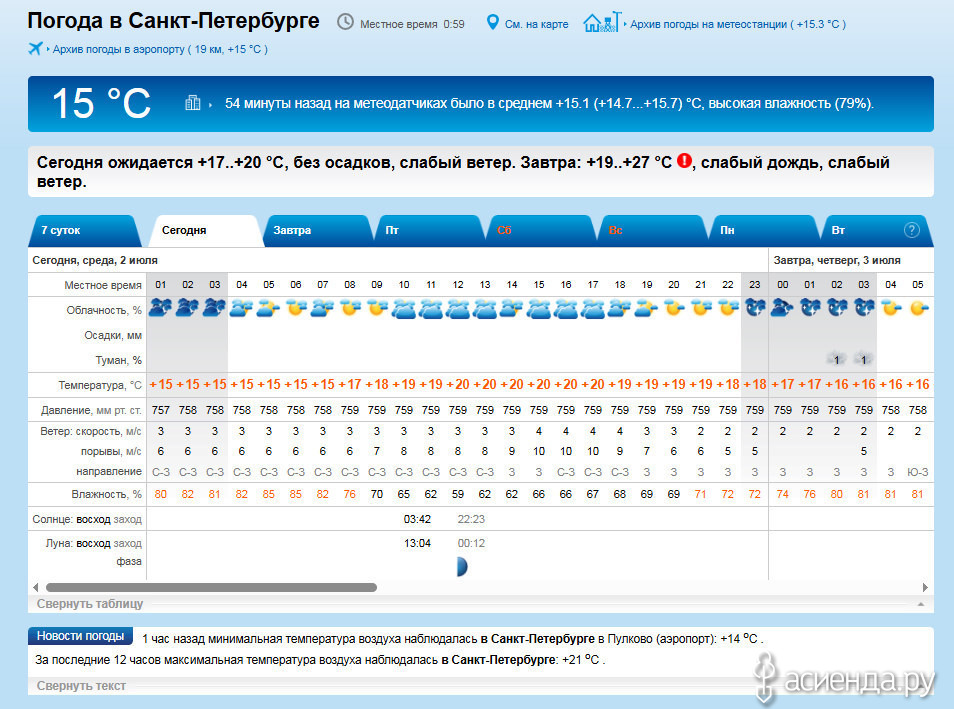
Task: Click the building sensor icon in banner
Action: pos(192,103)
